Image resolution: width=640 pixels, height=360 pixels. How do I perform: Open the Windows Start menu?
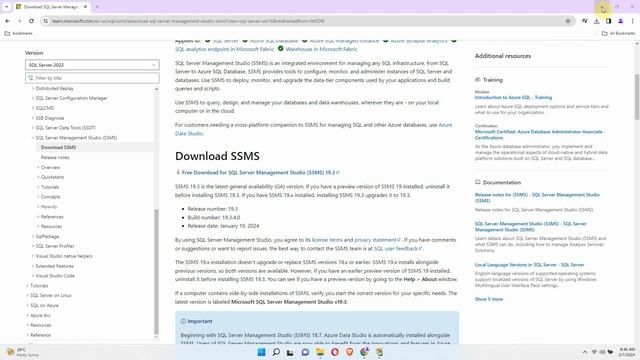click(x=262, y=352)
